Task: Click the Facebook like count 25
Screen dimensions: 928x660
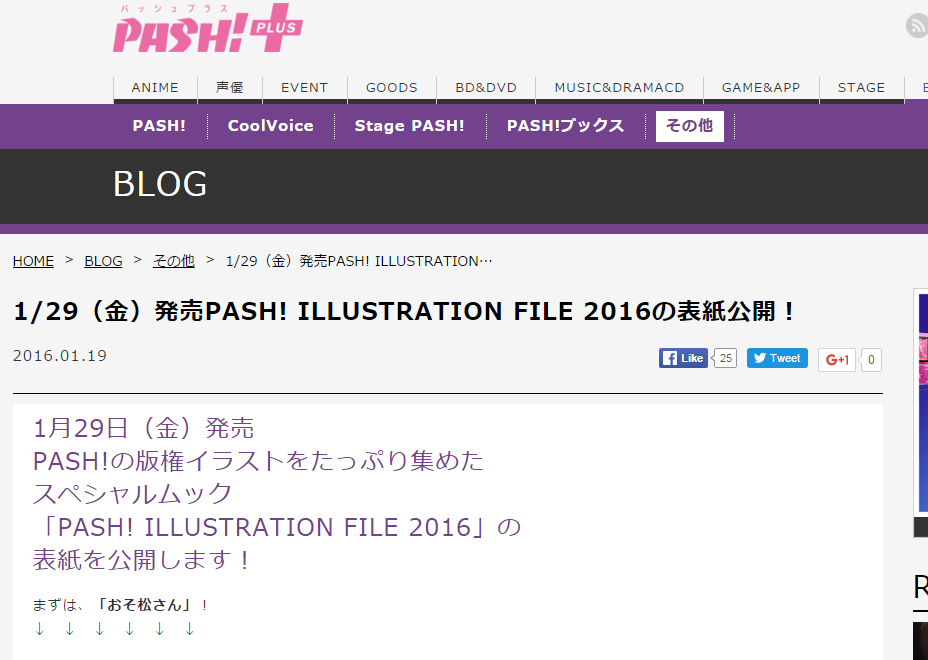Action: click(x=726, y=358)
